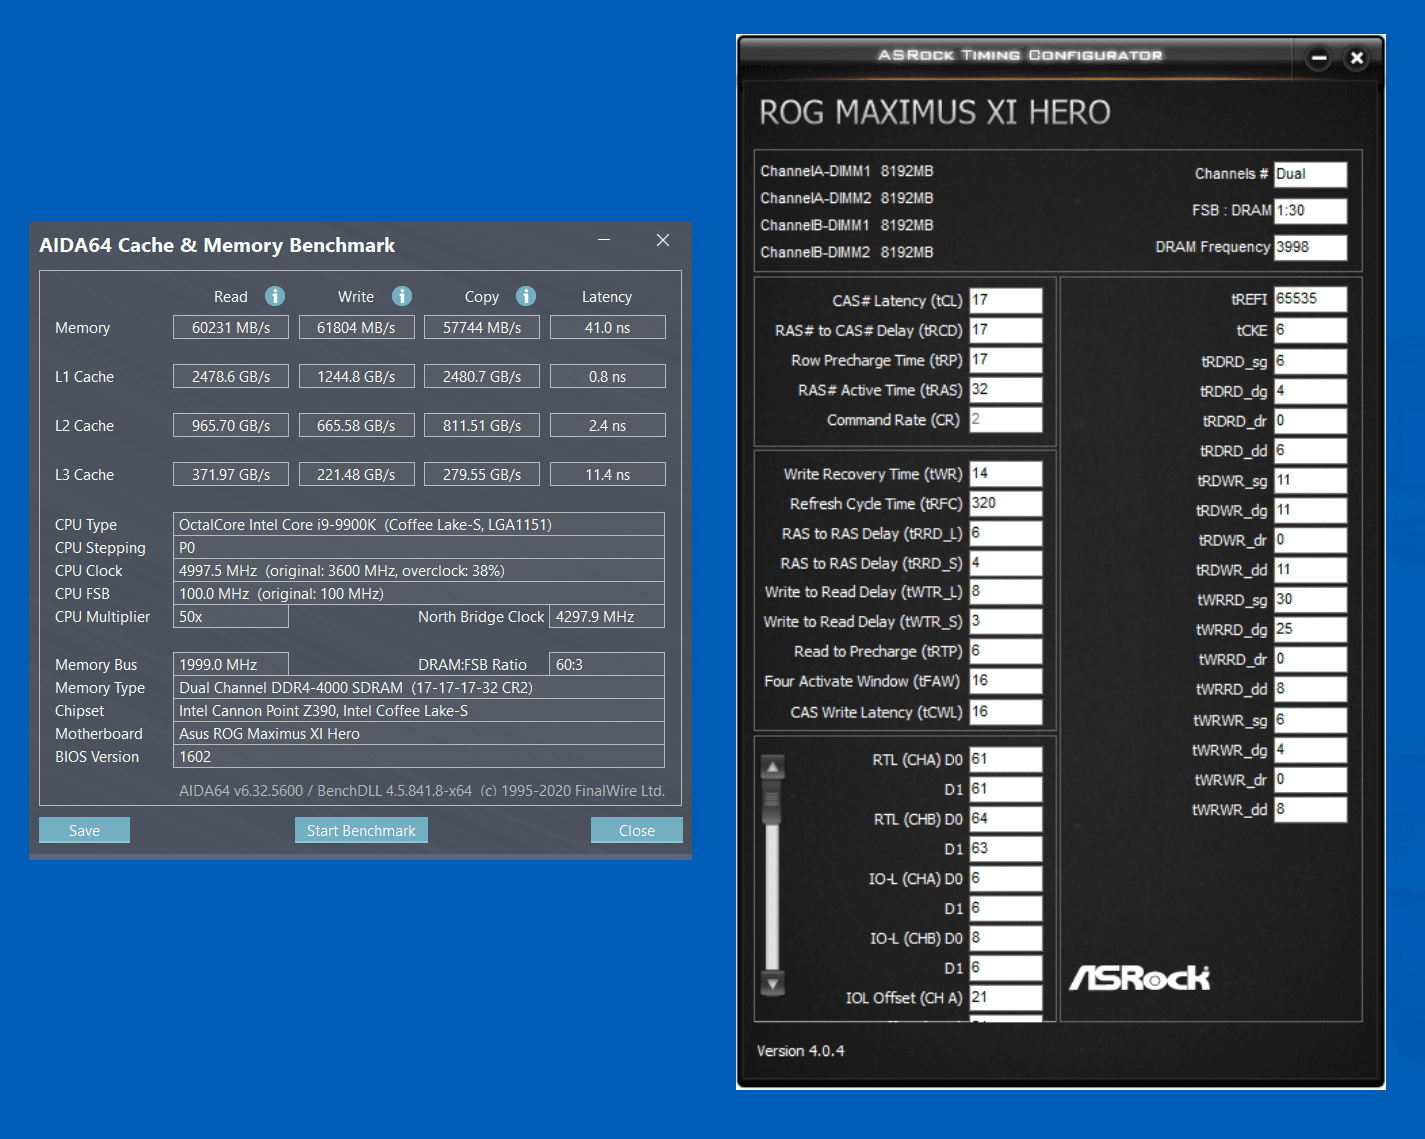
Task: Click the Memory Bus value 1999.0 MHz
Action: [231, 664]
